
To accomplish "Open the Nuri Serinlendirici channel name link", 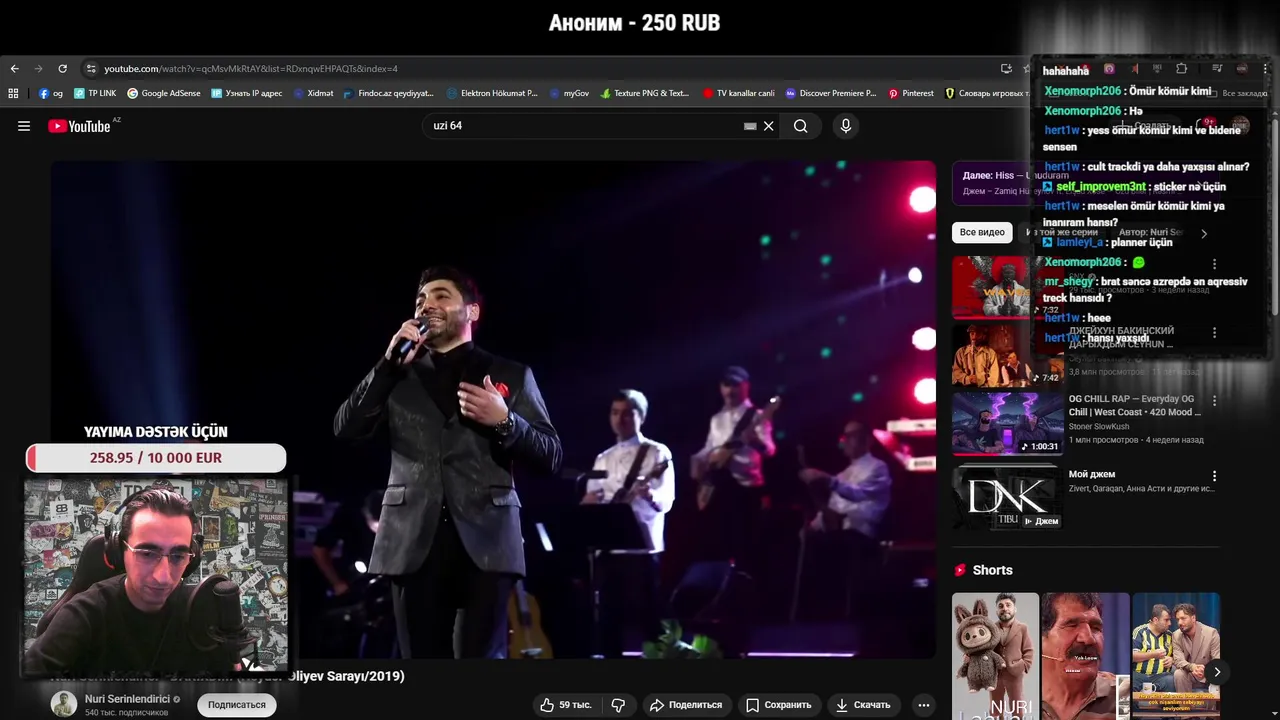I will 127,699.
